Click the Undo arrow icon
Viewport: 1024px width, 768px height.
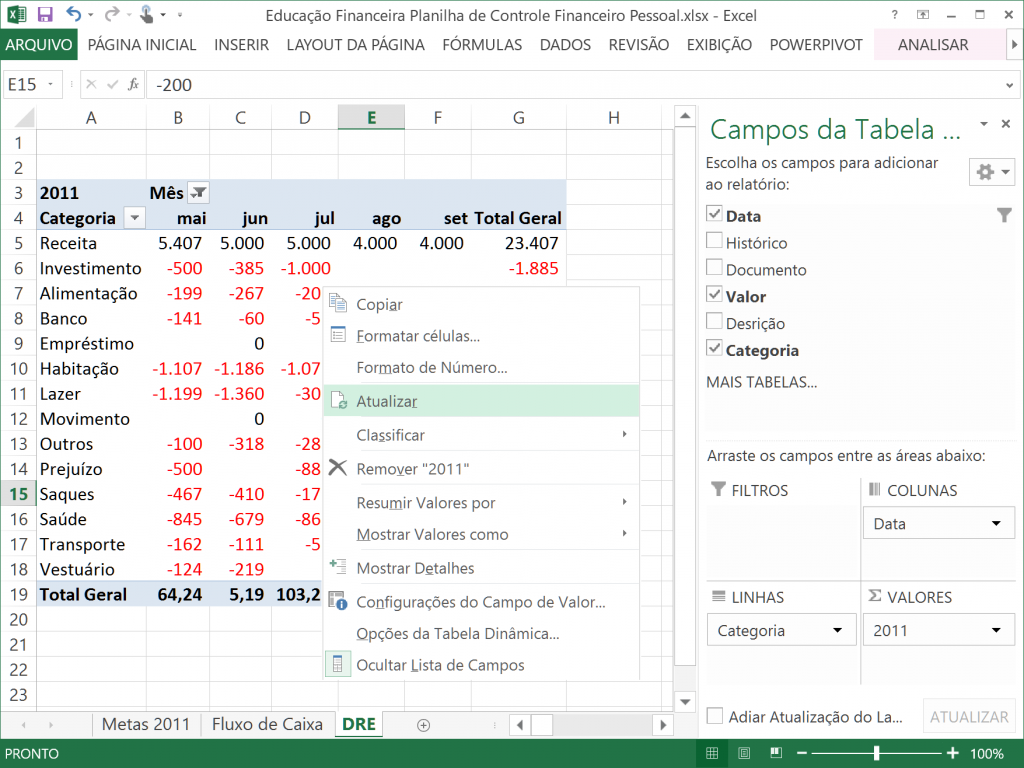point(73,14)
